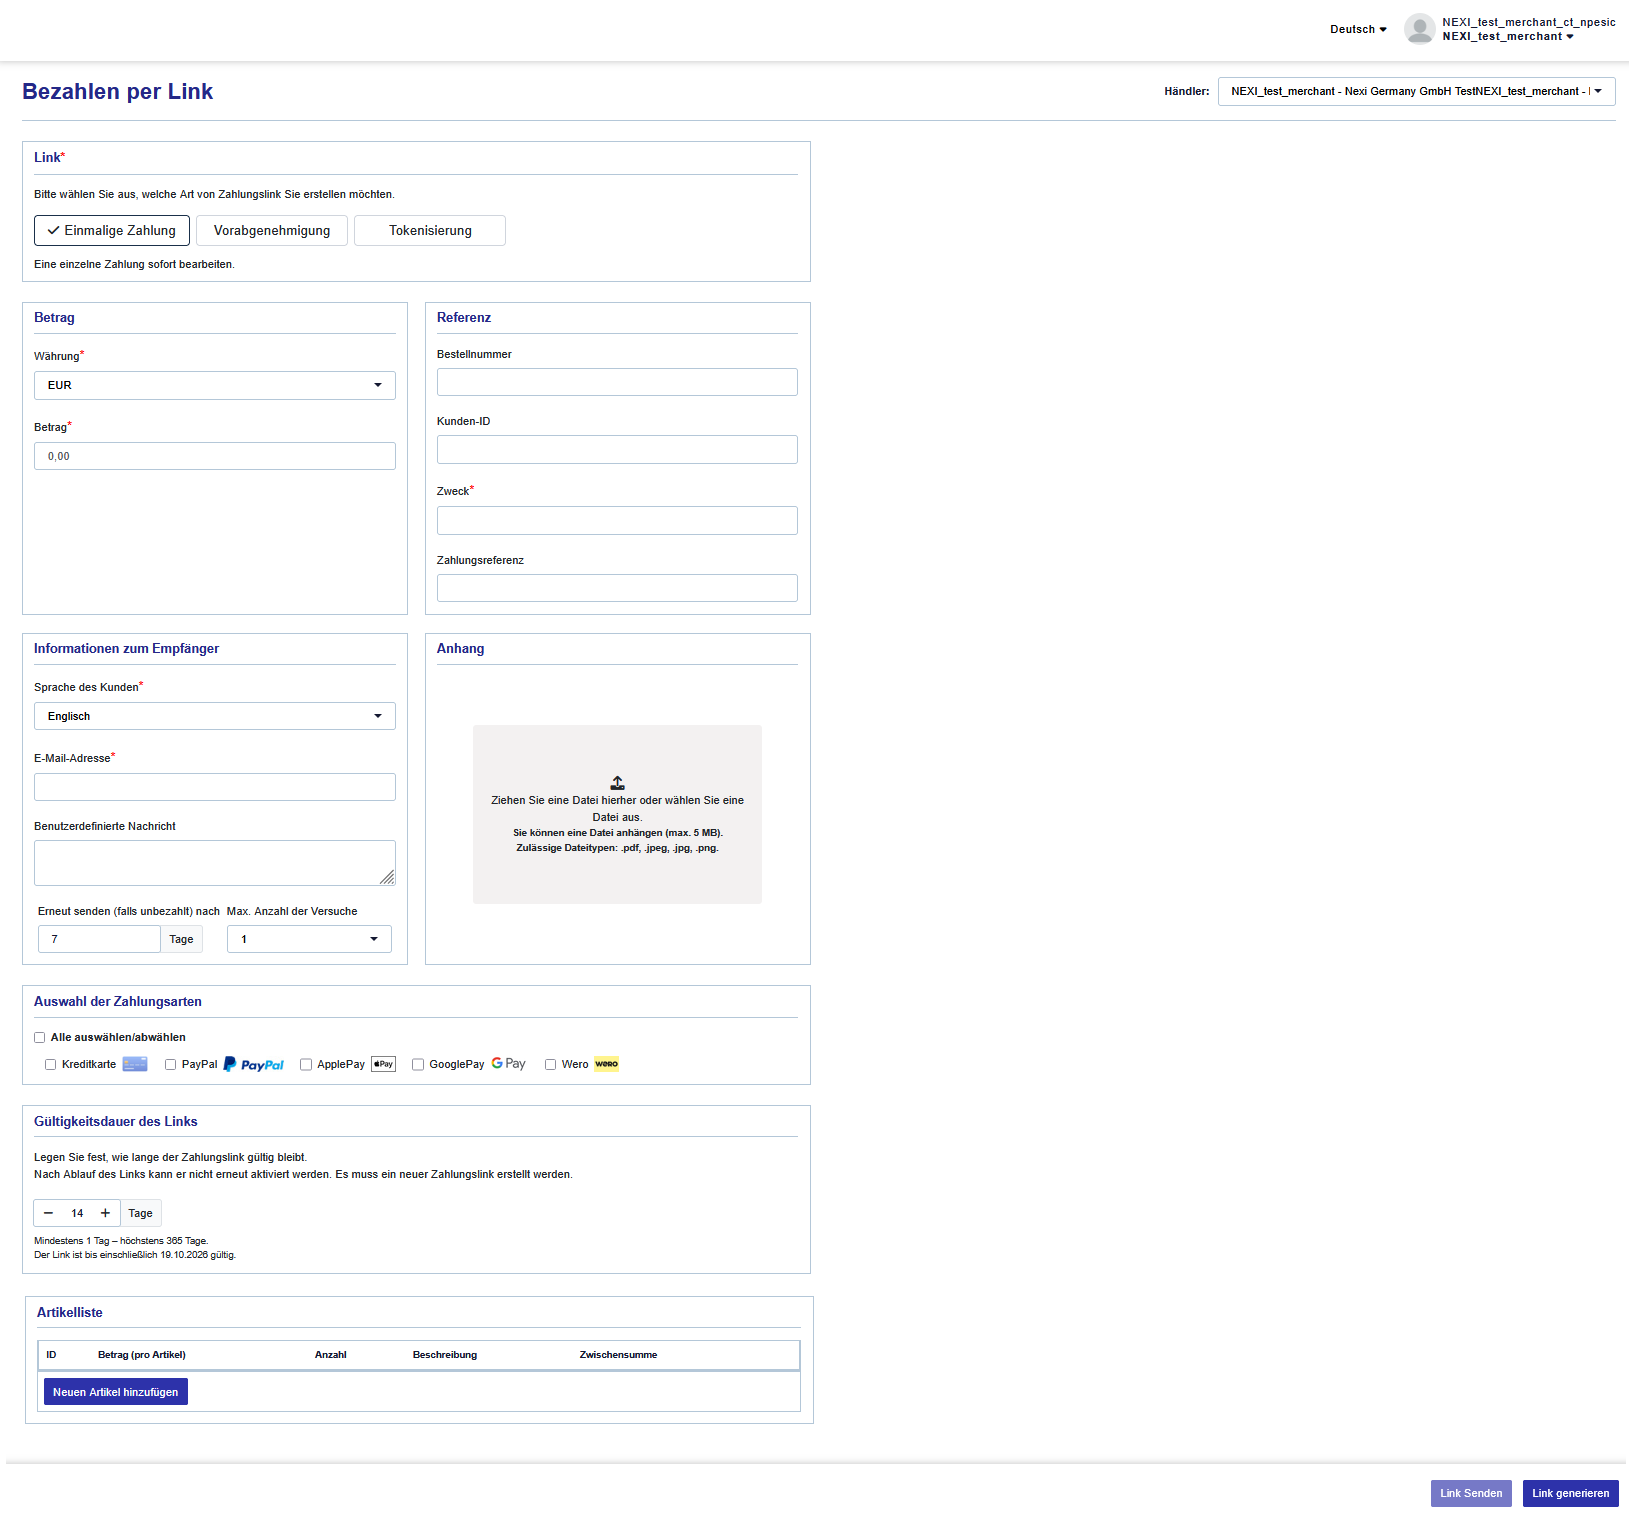
Task: Open Sprache des Kunden dropdown
Action: pyautogui.click(x=215, y=716)
